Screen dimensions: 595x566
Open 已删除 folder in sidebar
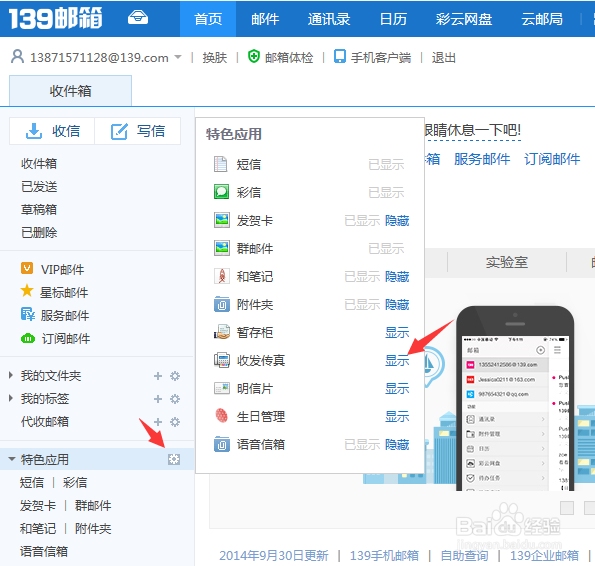pos(39,232)
